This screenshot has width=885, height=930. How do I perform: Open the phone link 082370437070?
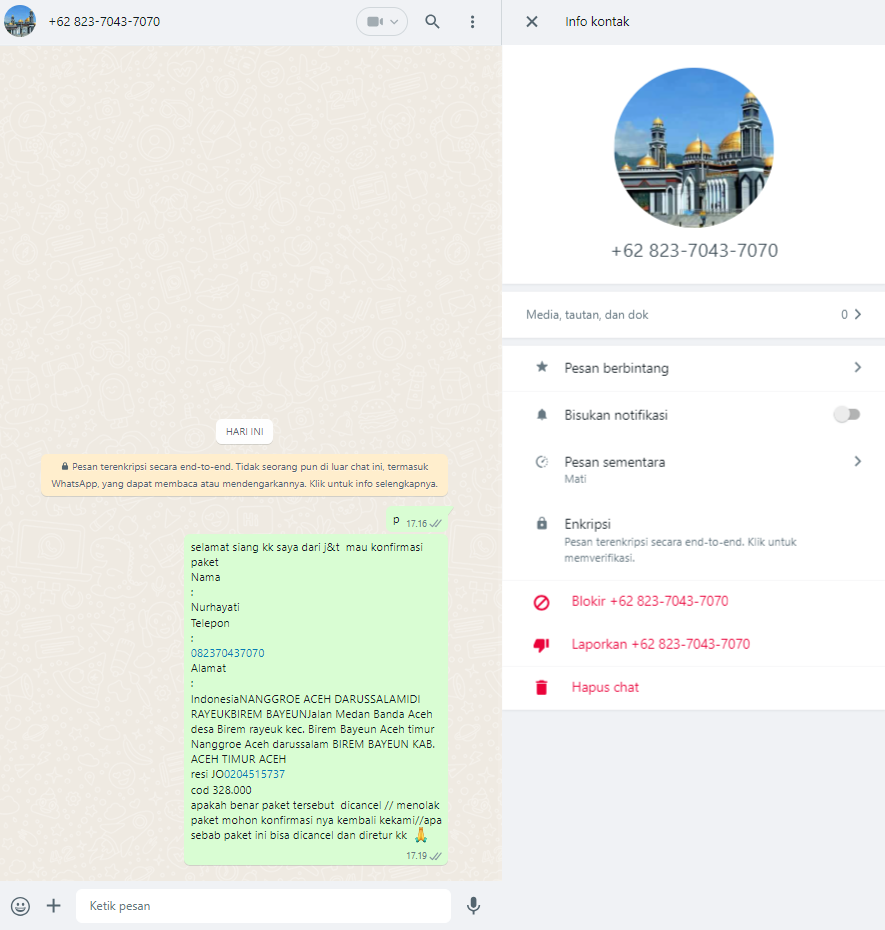coord(228,653)
